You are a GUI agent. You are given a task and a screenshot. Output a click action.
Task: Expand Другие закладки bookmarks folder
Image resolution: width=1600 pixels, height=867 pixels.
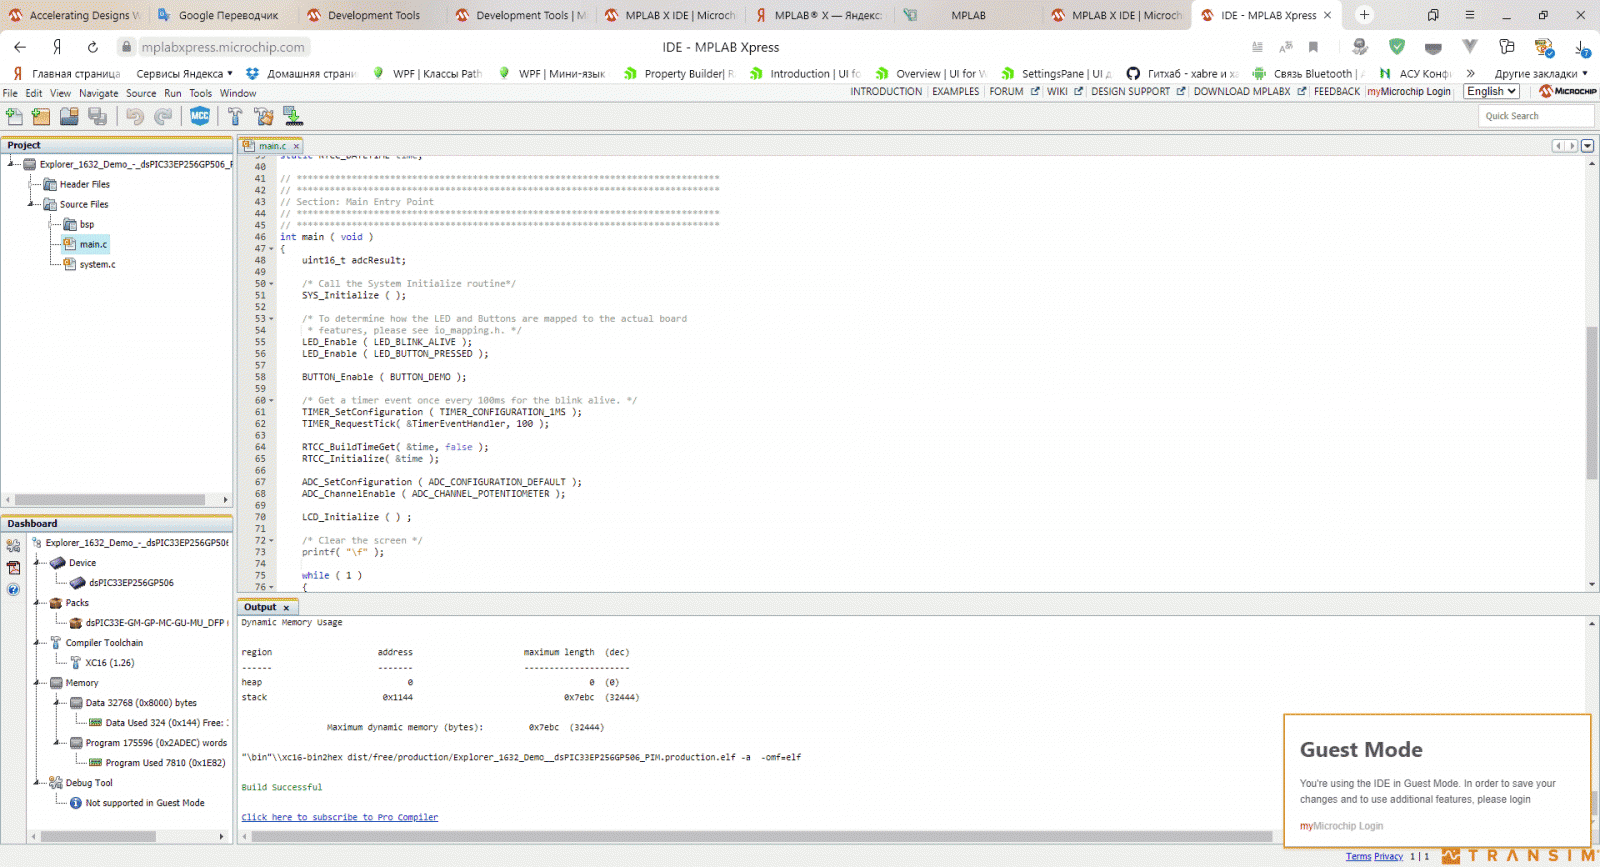pos(1541,74)
